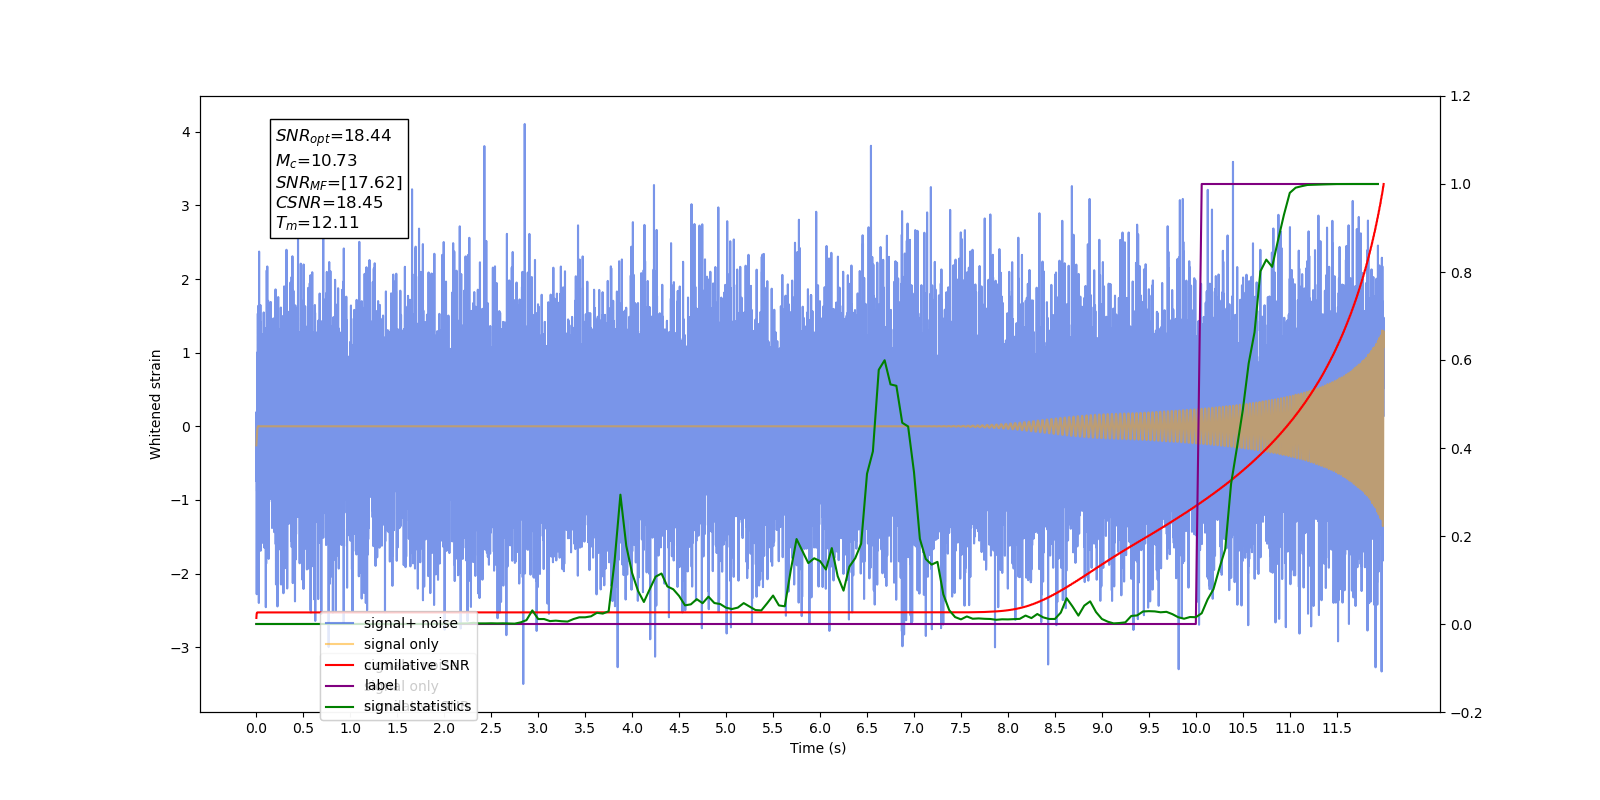
Task: Click the 6.5 tick on time axis
Action: click(x=867, y=728)
